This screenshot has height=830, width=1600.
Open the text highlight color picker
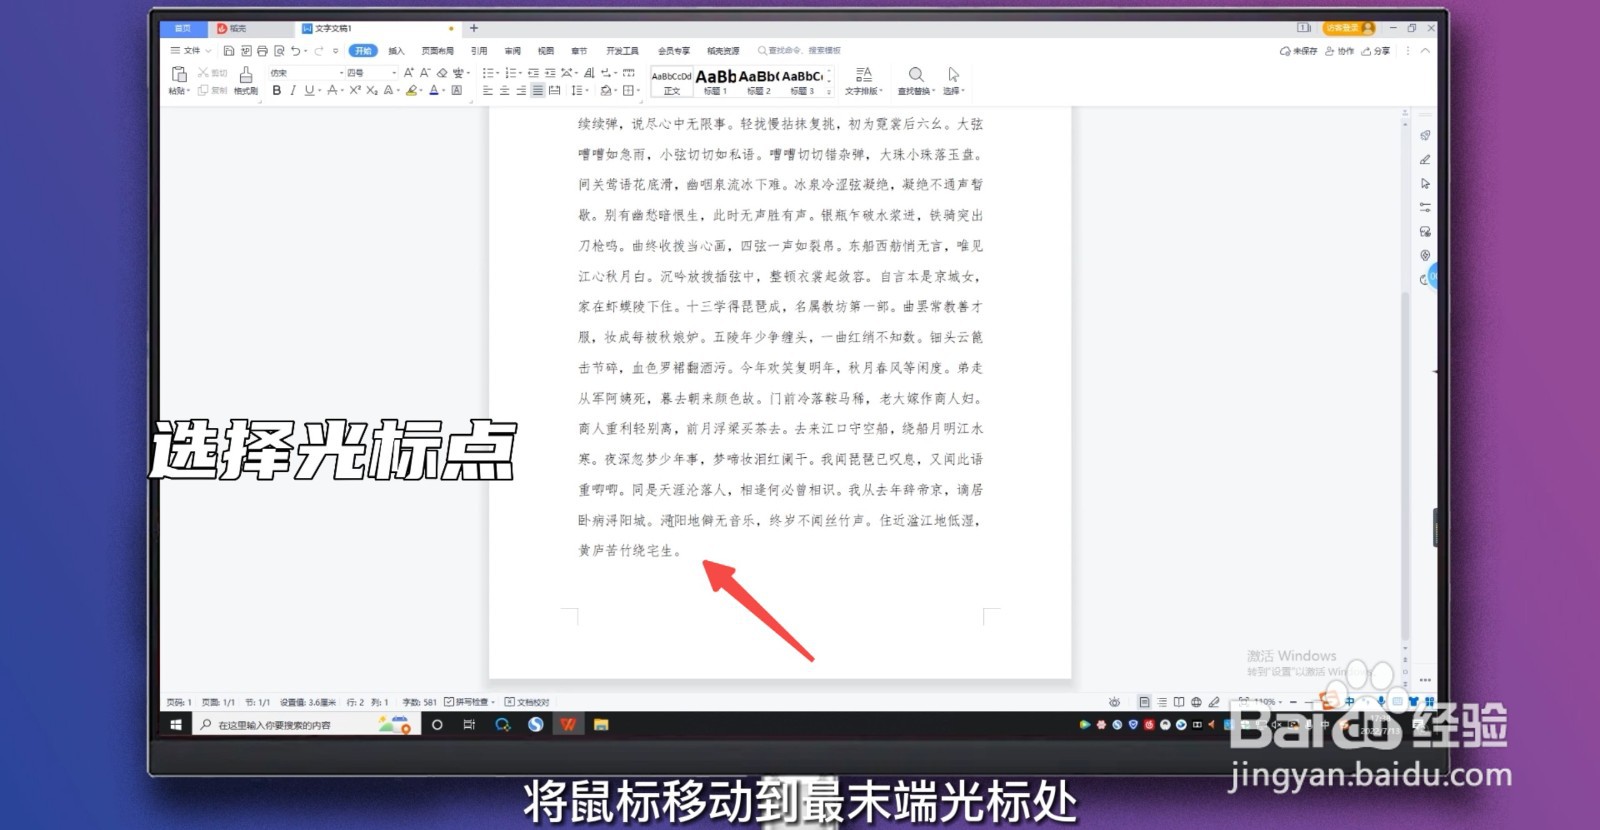pyautogui.click(x=412, y=90)
